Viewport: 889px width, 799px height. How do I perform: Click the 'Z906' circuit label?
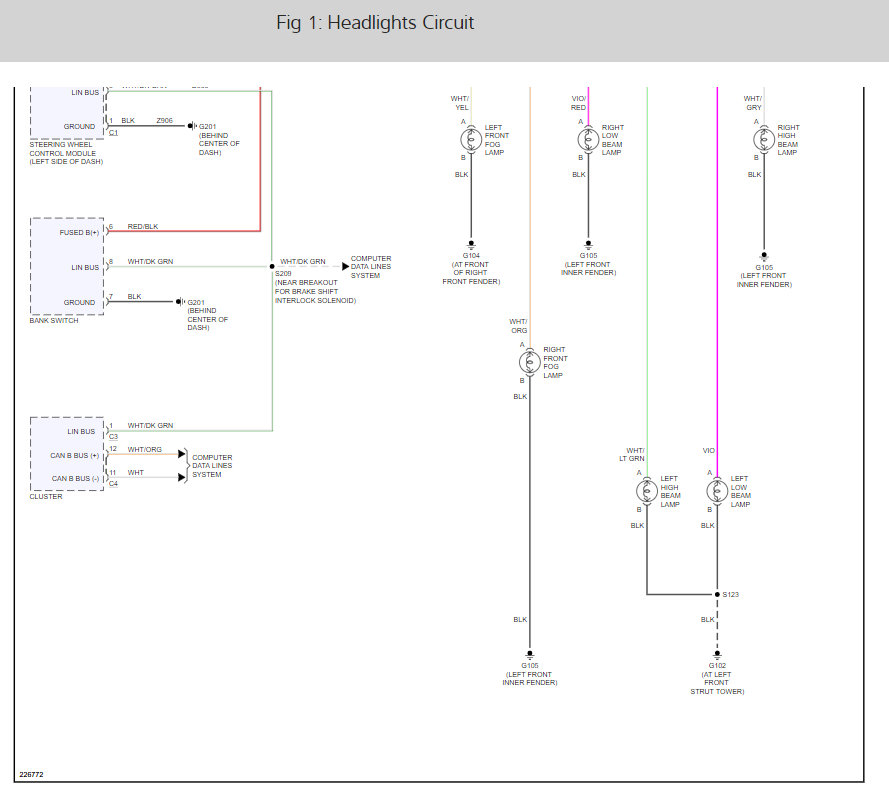tap(164, 121)
